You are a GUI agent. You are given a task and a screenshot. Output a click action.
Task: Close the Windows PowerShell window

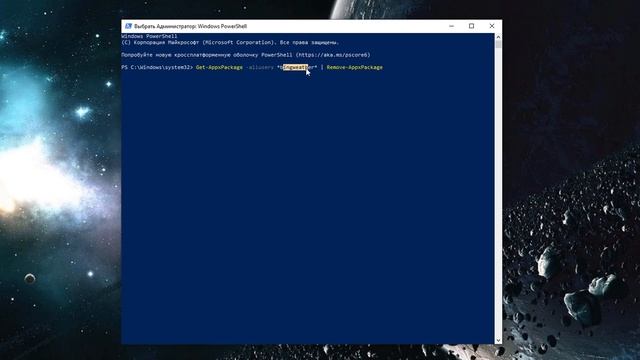pos(492,26)
